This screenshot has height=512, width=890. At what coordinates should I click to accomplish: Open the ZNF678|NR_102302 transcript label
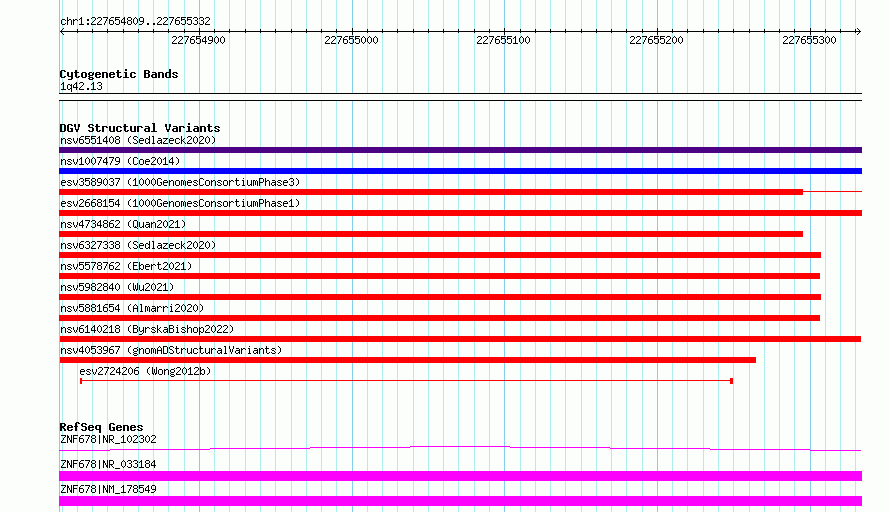108,439
